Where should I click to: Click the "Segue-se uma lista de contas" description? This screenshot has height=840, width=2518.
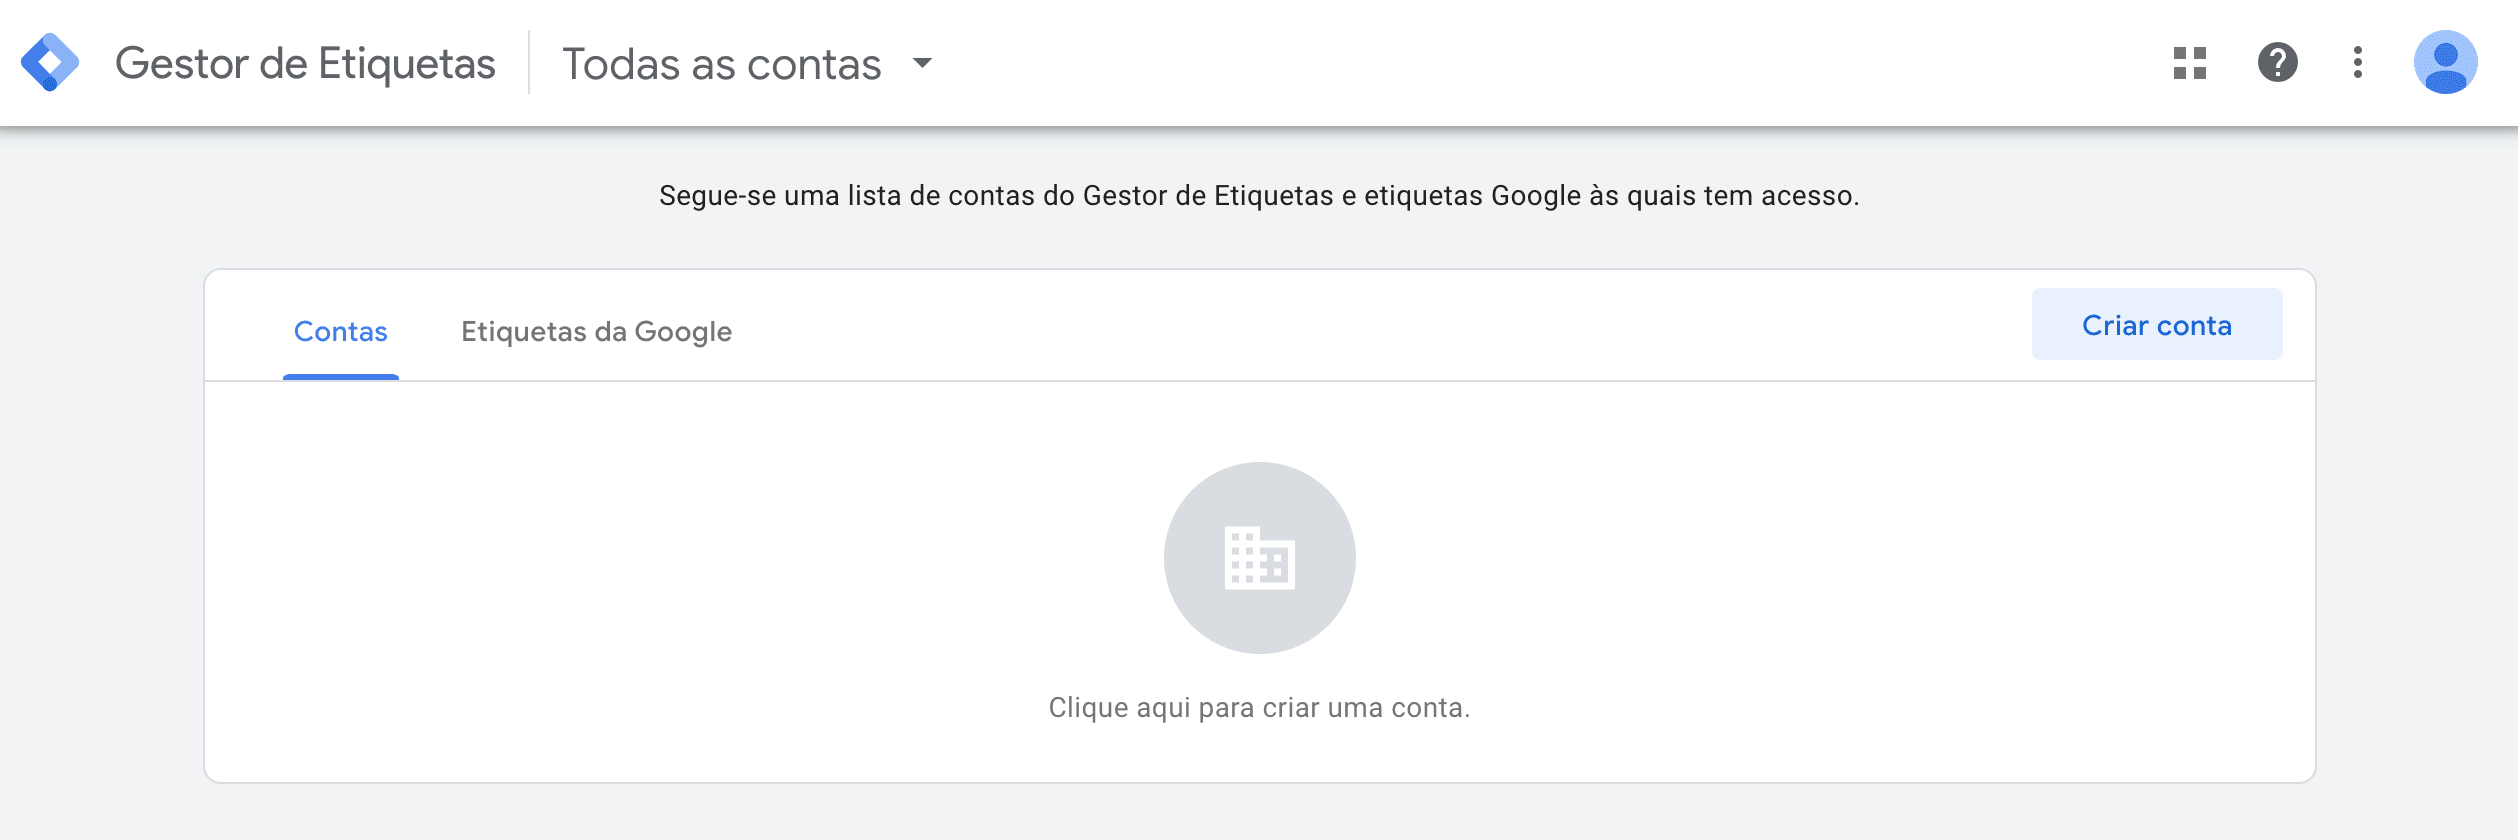click(1259, 196)
